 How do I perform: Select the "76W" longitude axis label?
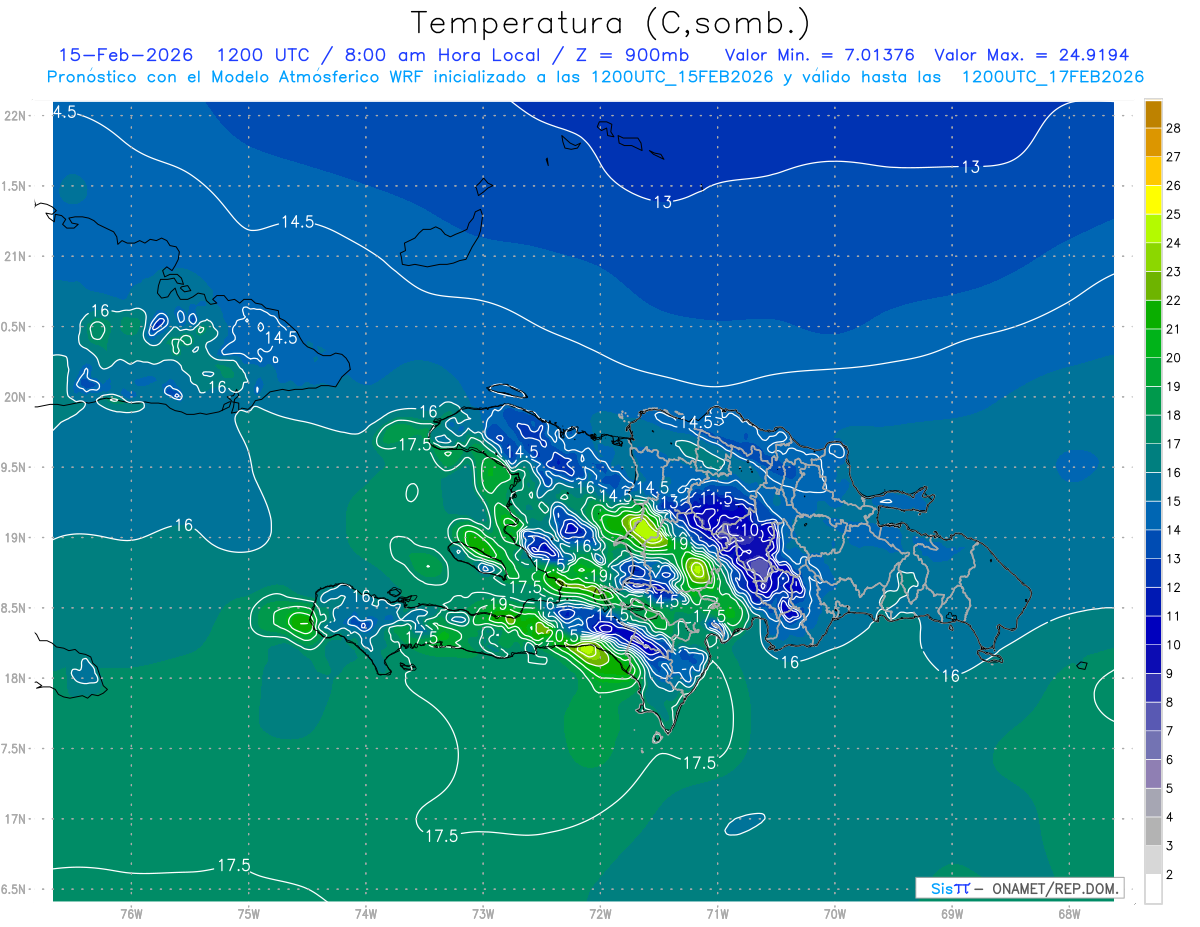point(131,913)
